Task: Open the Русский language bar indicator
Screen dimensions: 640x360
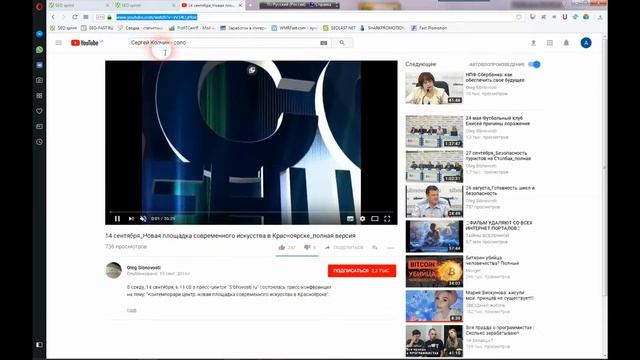Action: click(x=286, y=5)
